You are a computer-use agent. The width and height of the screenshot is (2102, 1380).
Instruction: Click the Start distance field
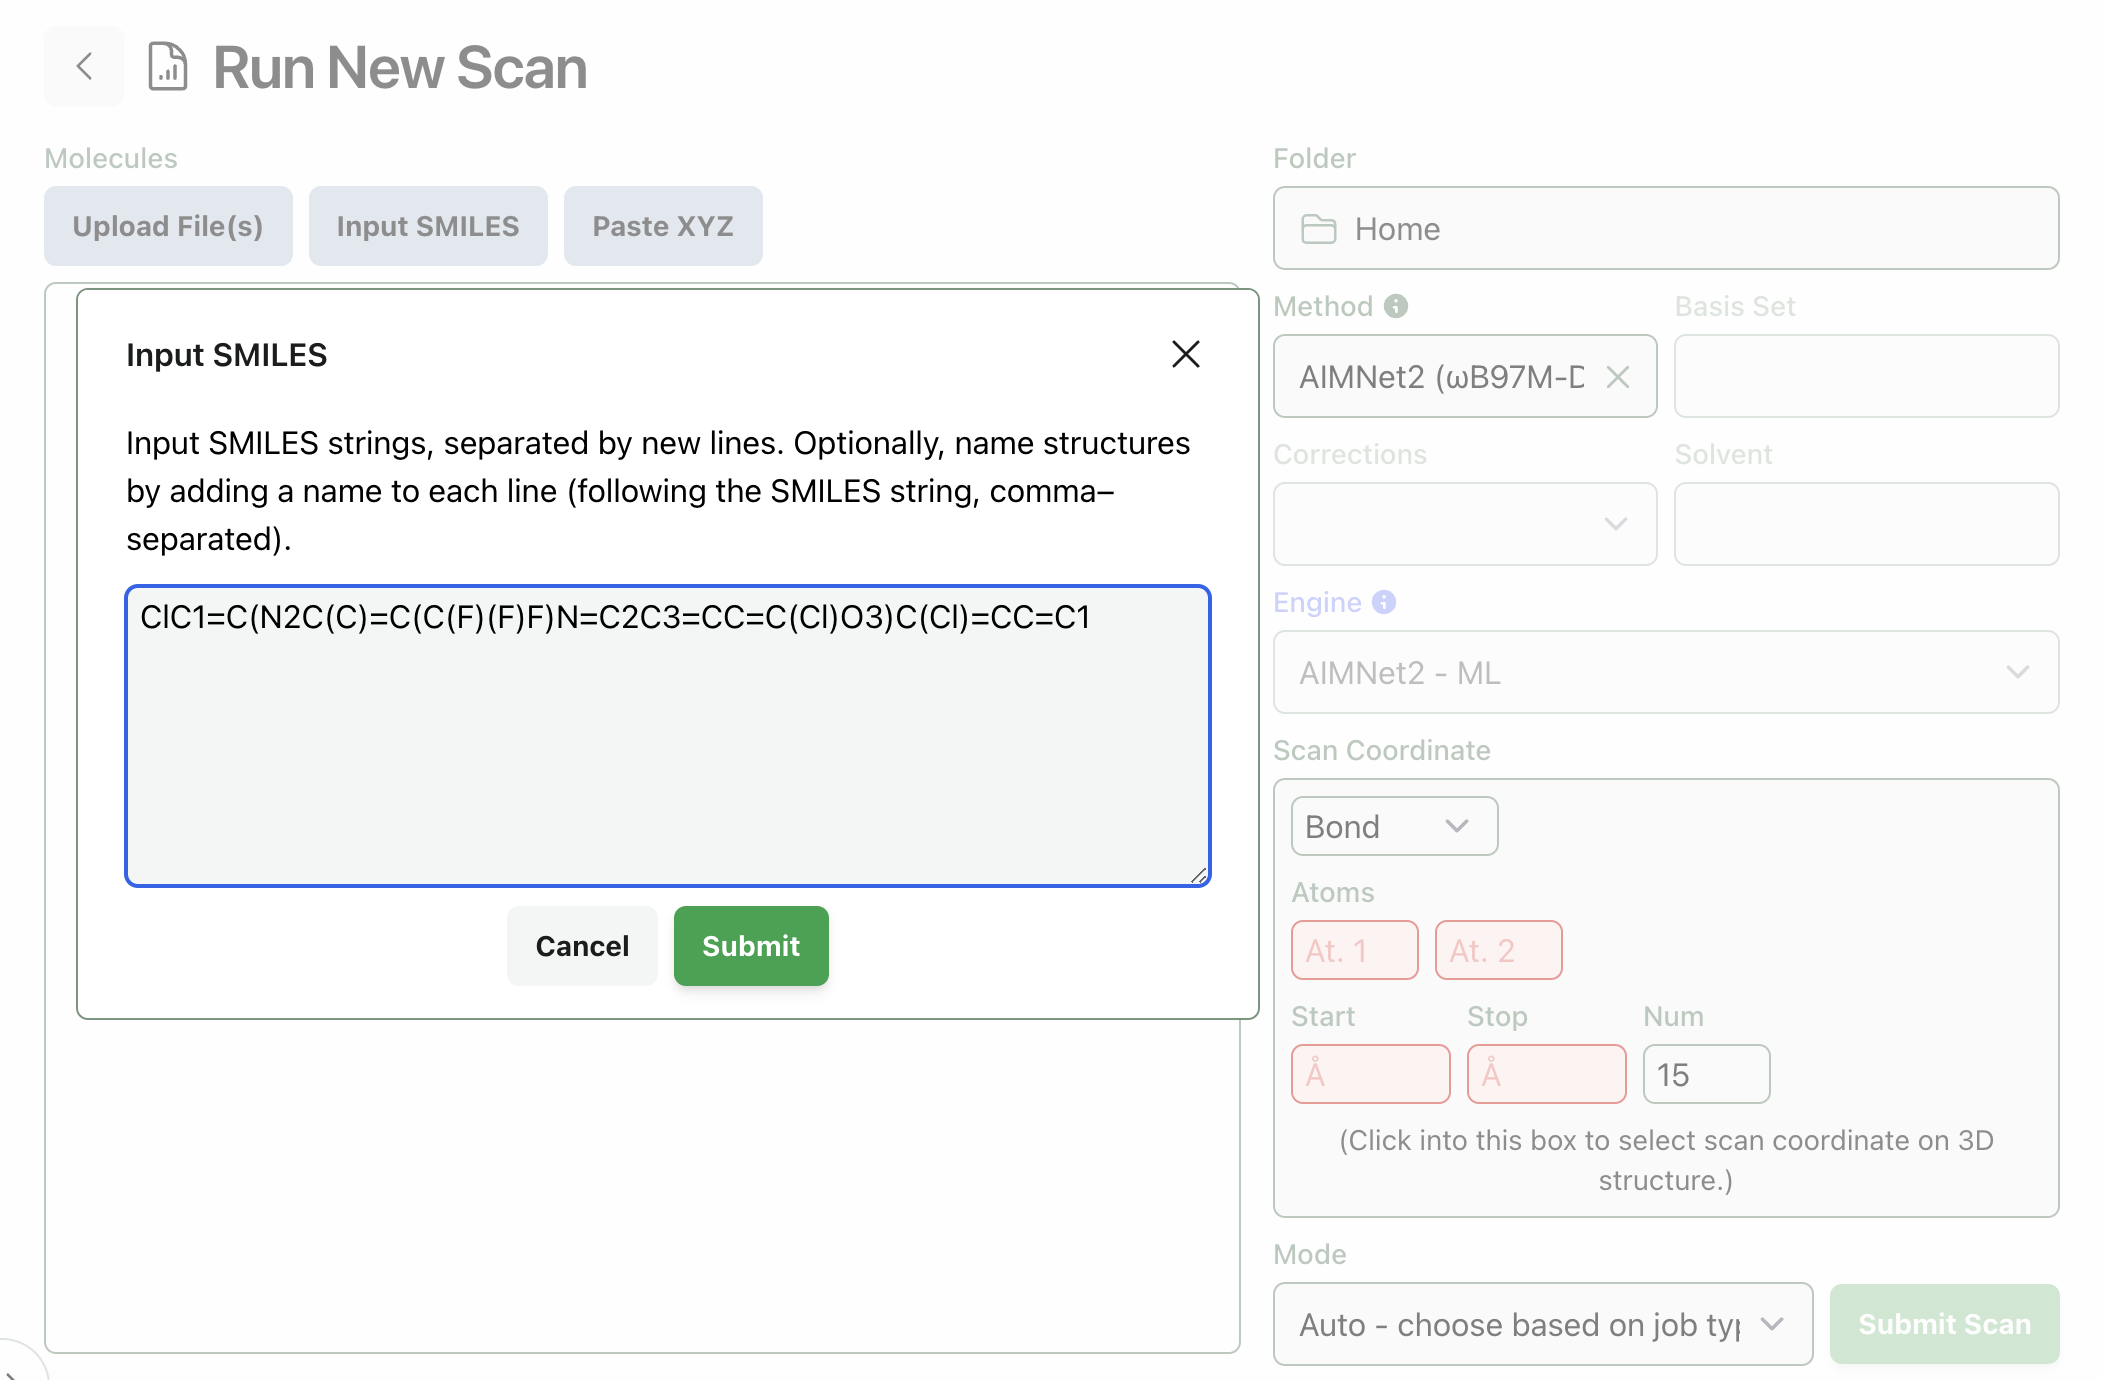(1370, 1074)
